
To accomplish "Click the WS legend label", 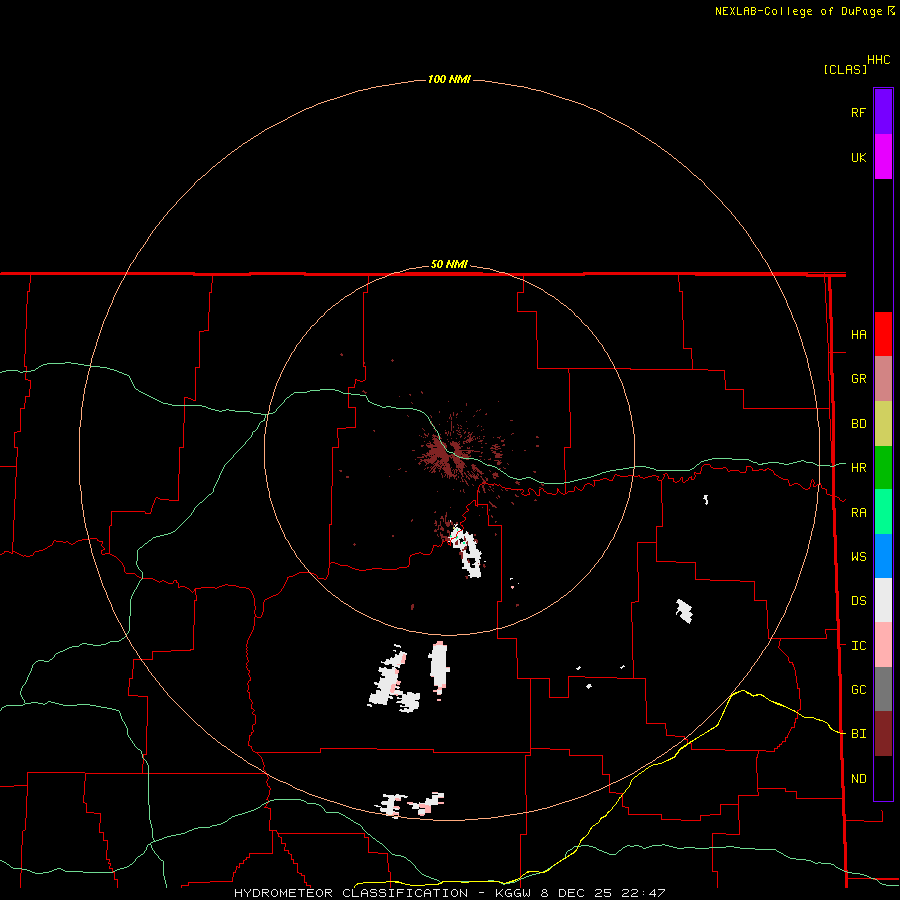I will [858, 557].
